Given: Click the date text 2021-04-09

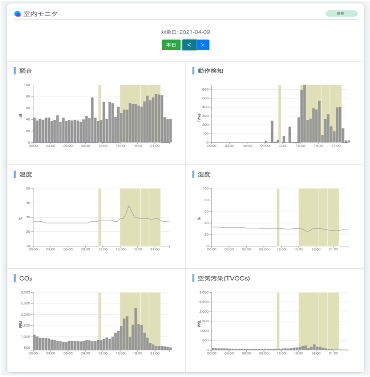Looking at the screenshot, I should coord(195,32).
